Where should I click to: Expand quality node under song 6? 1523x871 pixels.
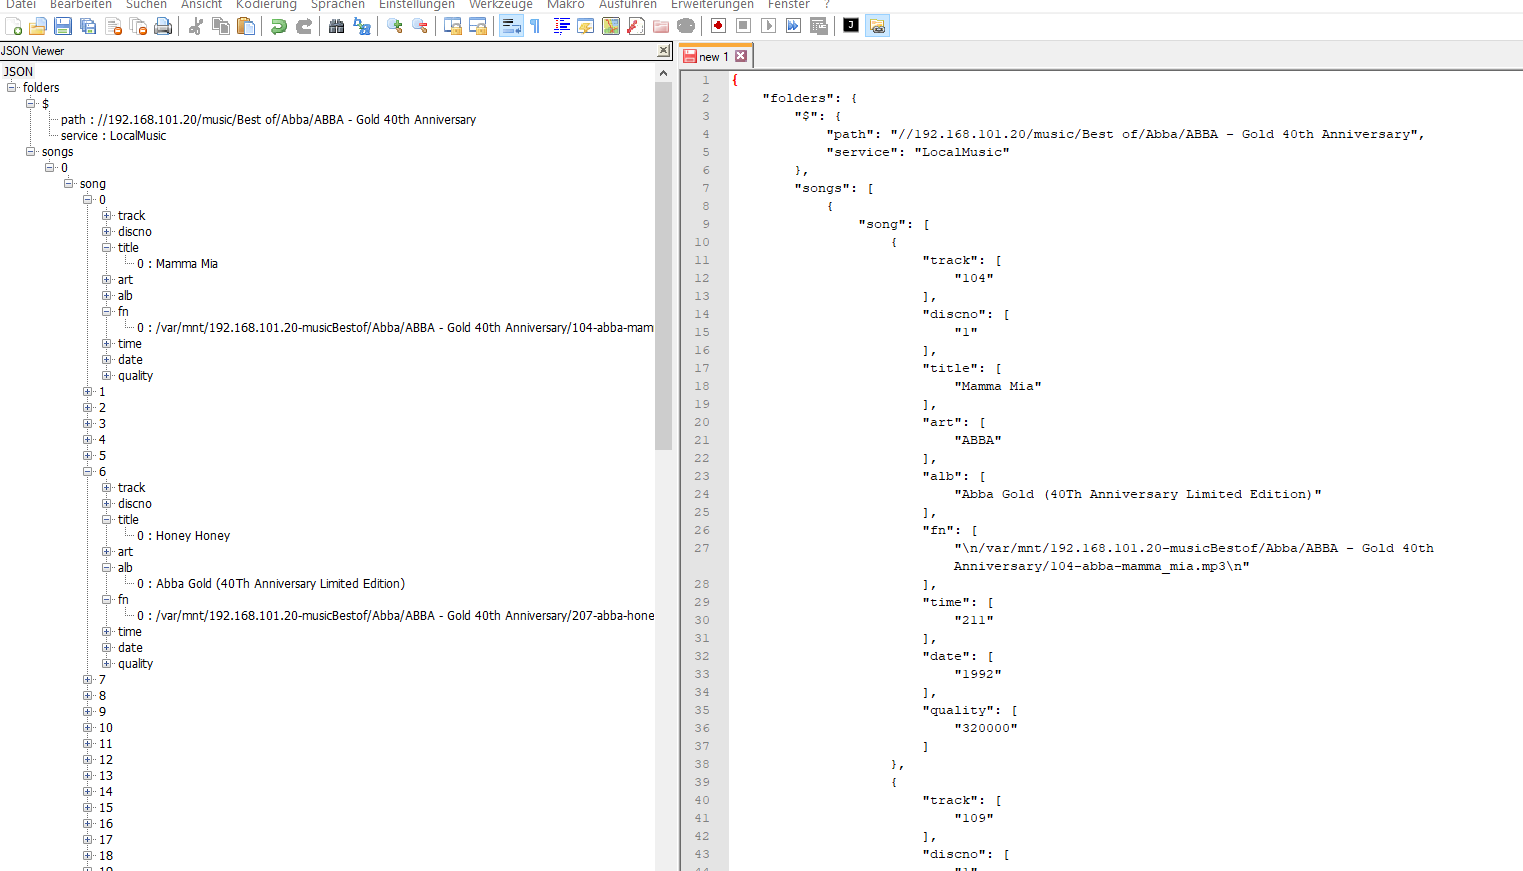pyautogui.click(x=107, y=664)
